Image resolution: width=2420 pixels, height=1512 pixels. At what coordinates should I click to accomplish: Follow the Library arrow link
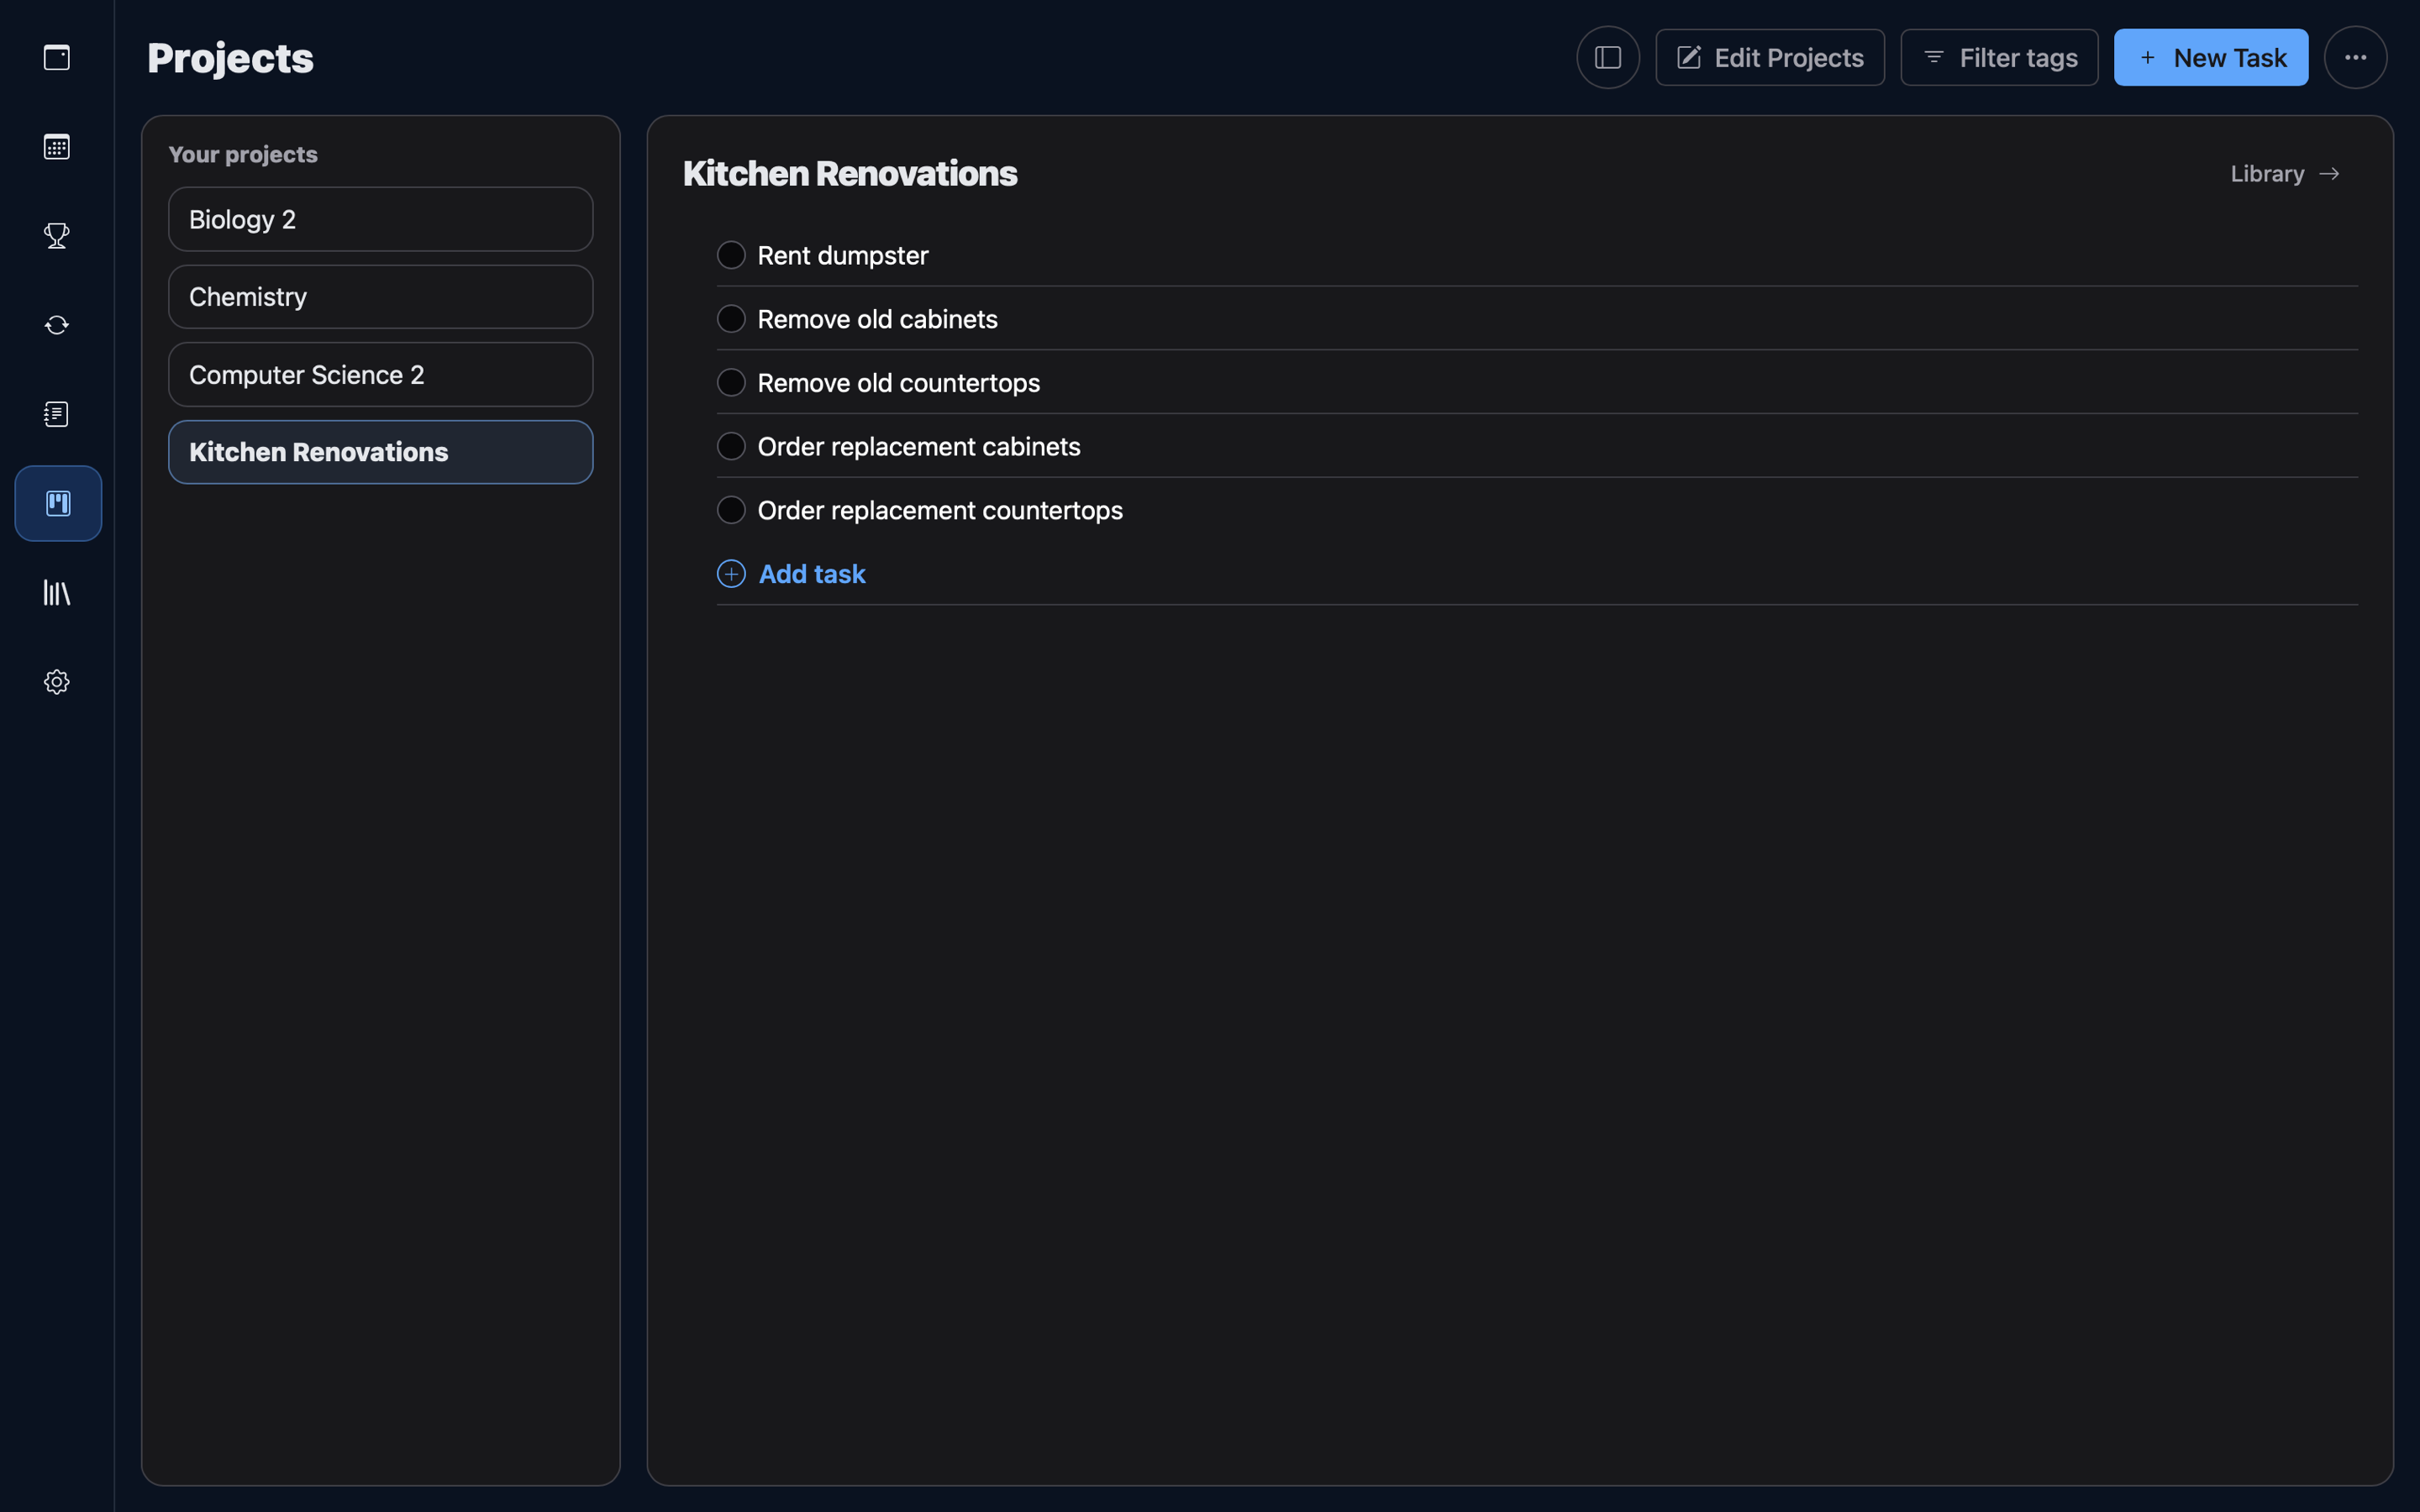[x=2285, y=174]
